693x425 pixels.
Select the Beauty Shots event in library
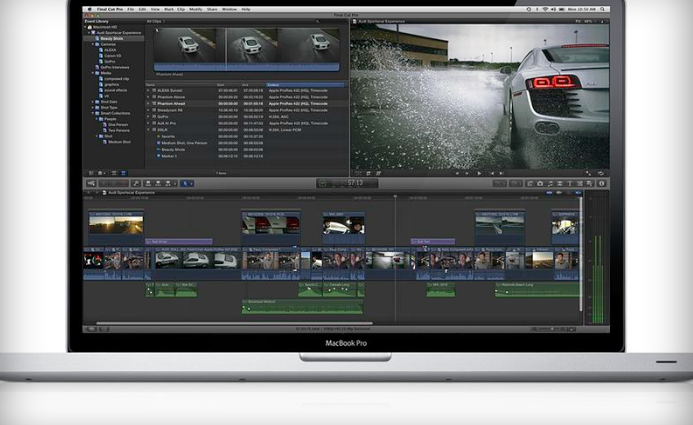pos(110,37)
